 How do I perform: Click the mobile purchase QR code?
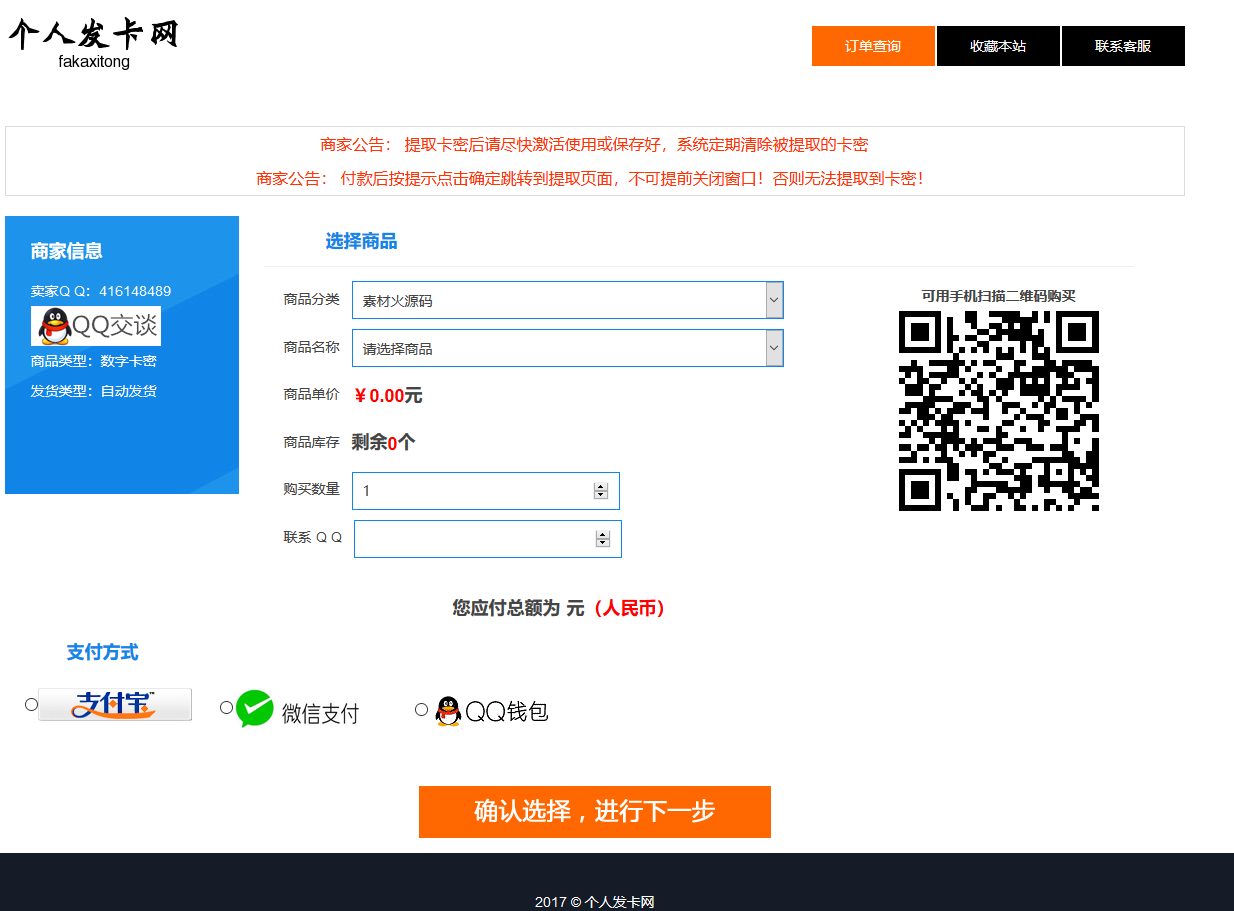pyautogui.click(x=999, y=411)
